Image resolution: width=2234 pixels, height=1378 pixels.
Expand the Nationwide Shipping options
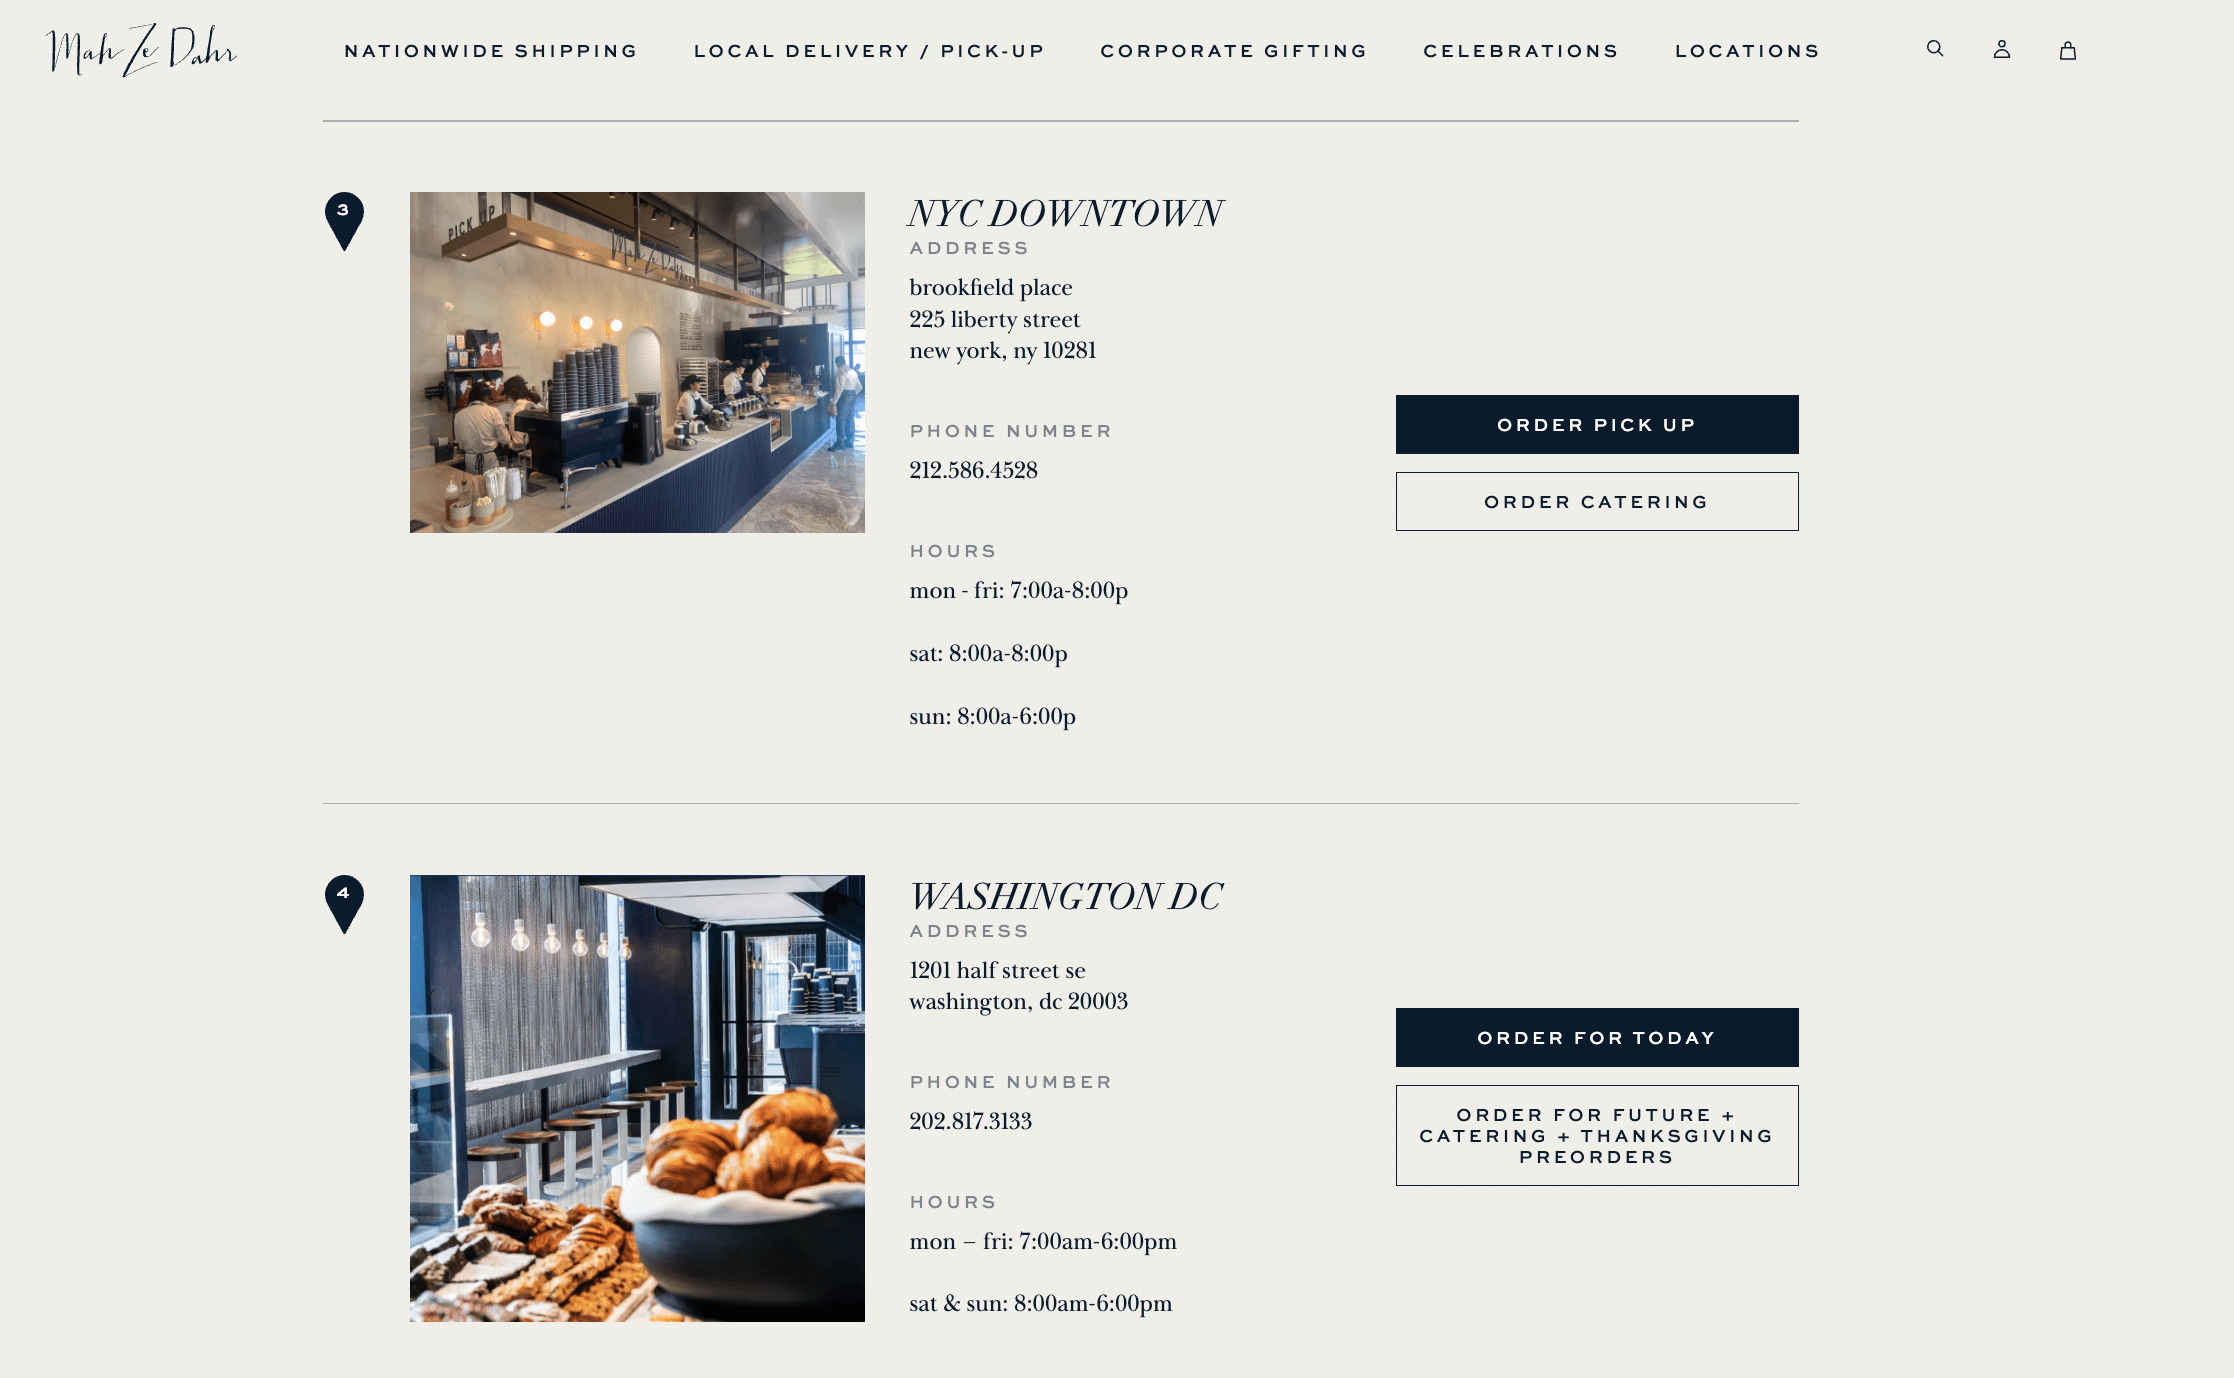coord(490,49)
